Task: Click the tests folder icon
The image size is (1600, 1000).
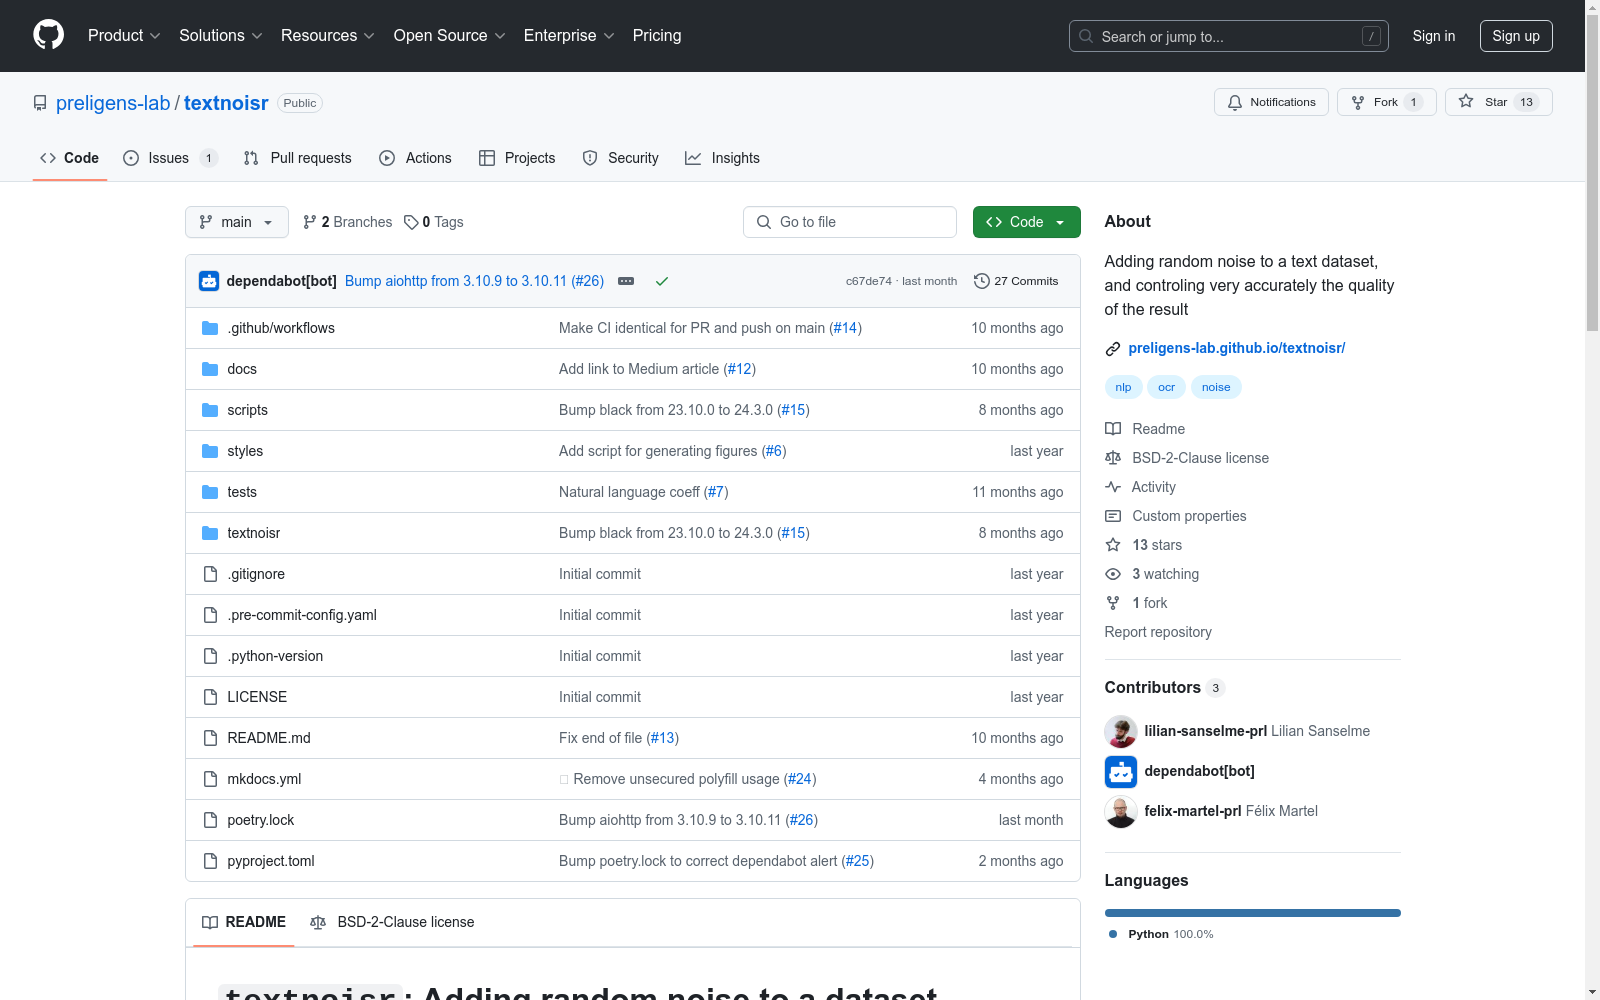Action: [210, 492]
